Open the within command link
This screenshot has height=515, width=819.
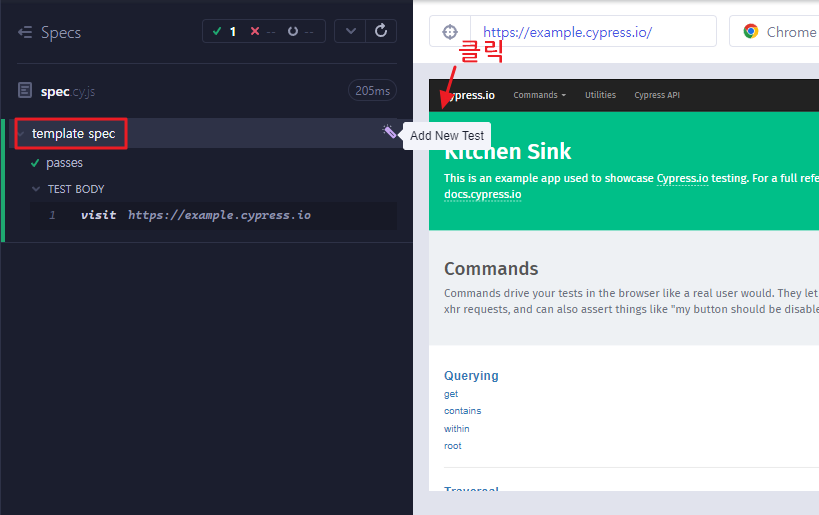457,429
